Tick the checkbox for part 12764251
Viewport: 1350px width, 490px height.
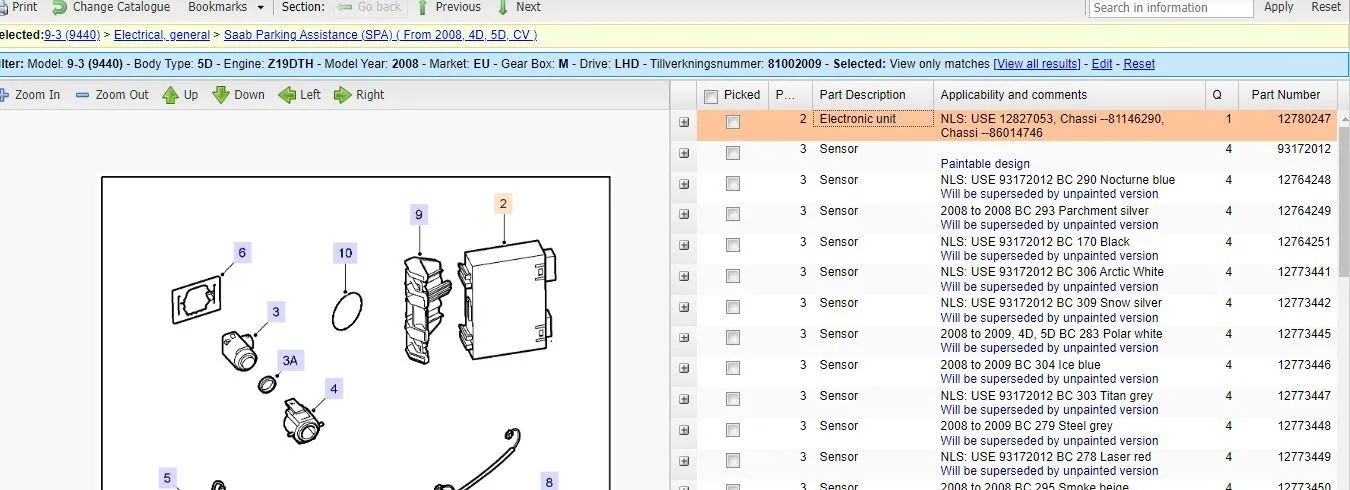point(733,245)
